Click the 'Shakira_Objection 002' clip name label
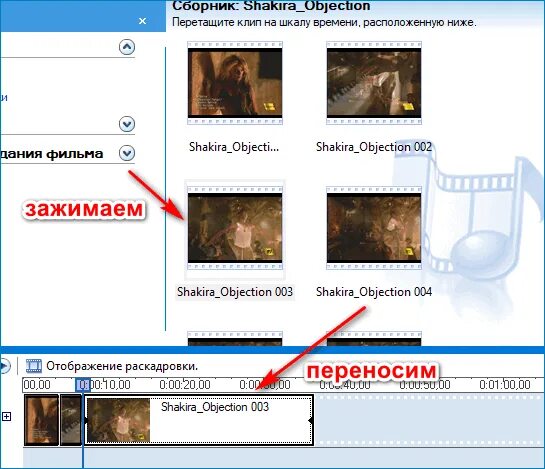Screen dimensions: 545x469 tap(374, 147)
